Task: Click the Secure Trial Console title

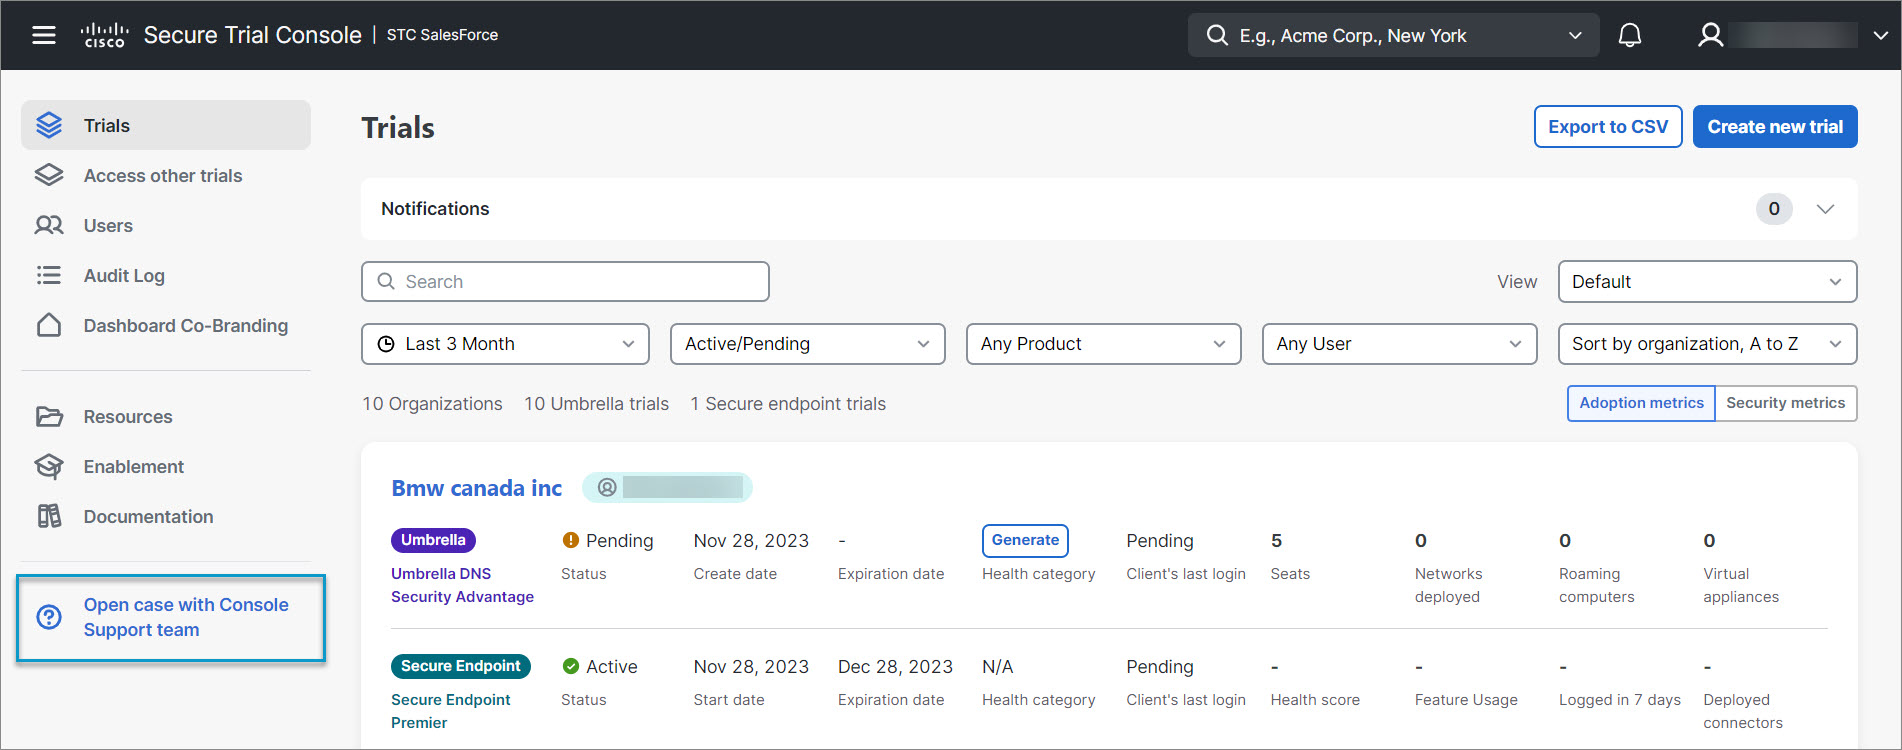Action: 252,35
